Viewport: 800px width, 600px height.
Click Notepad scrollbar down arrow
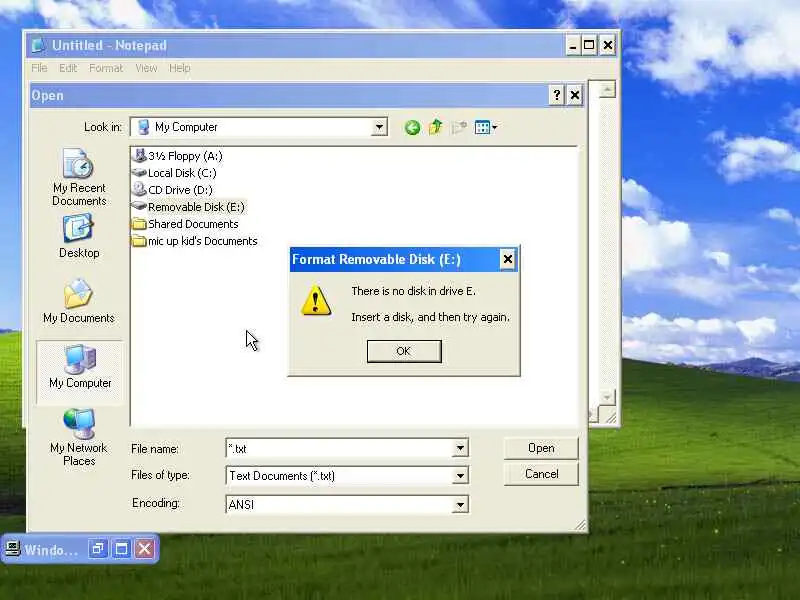pos(607,396)
